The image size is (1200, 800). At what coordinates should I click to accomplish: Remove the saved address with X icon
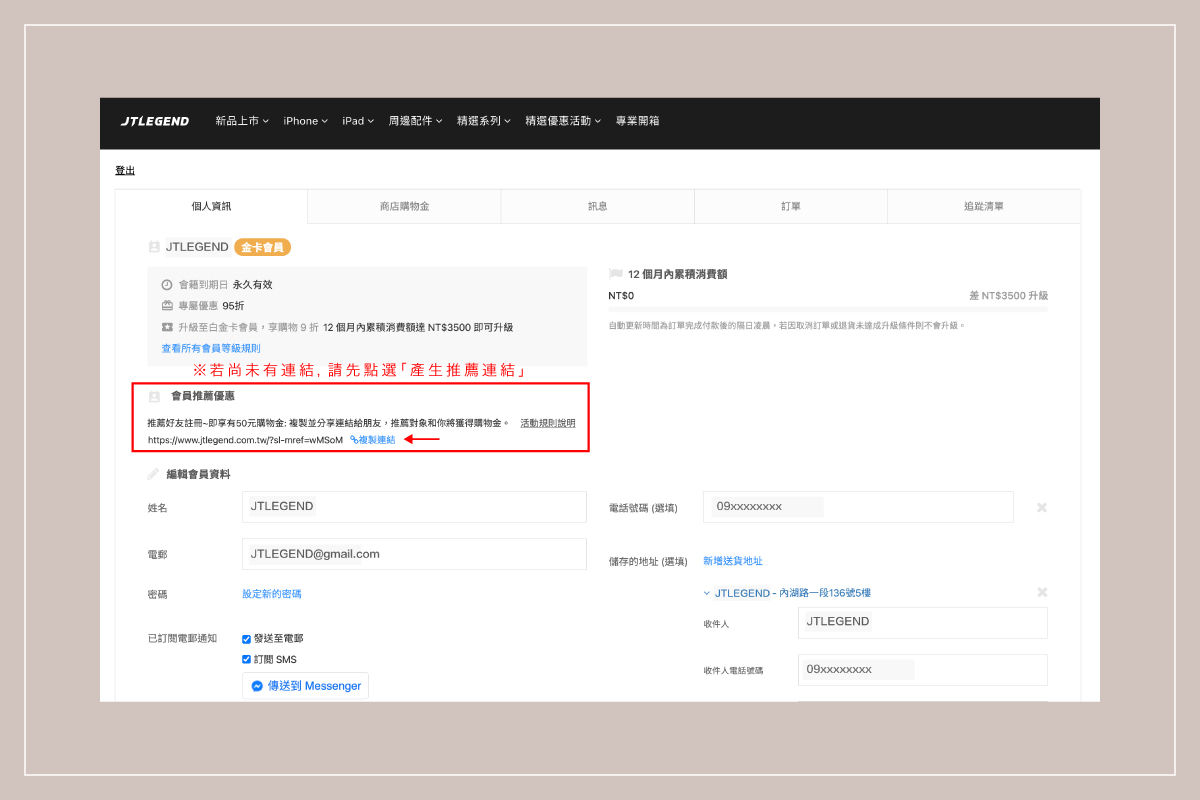[x=1041, y=593]
